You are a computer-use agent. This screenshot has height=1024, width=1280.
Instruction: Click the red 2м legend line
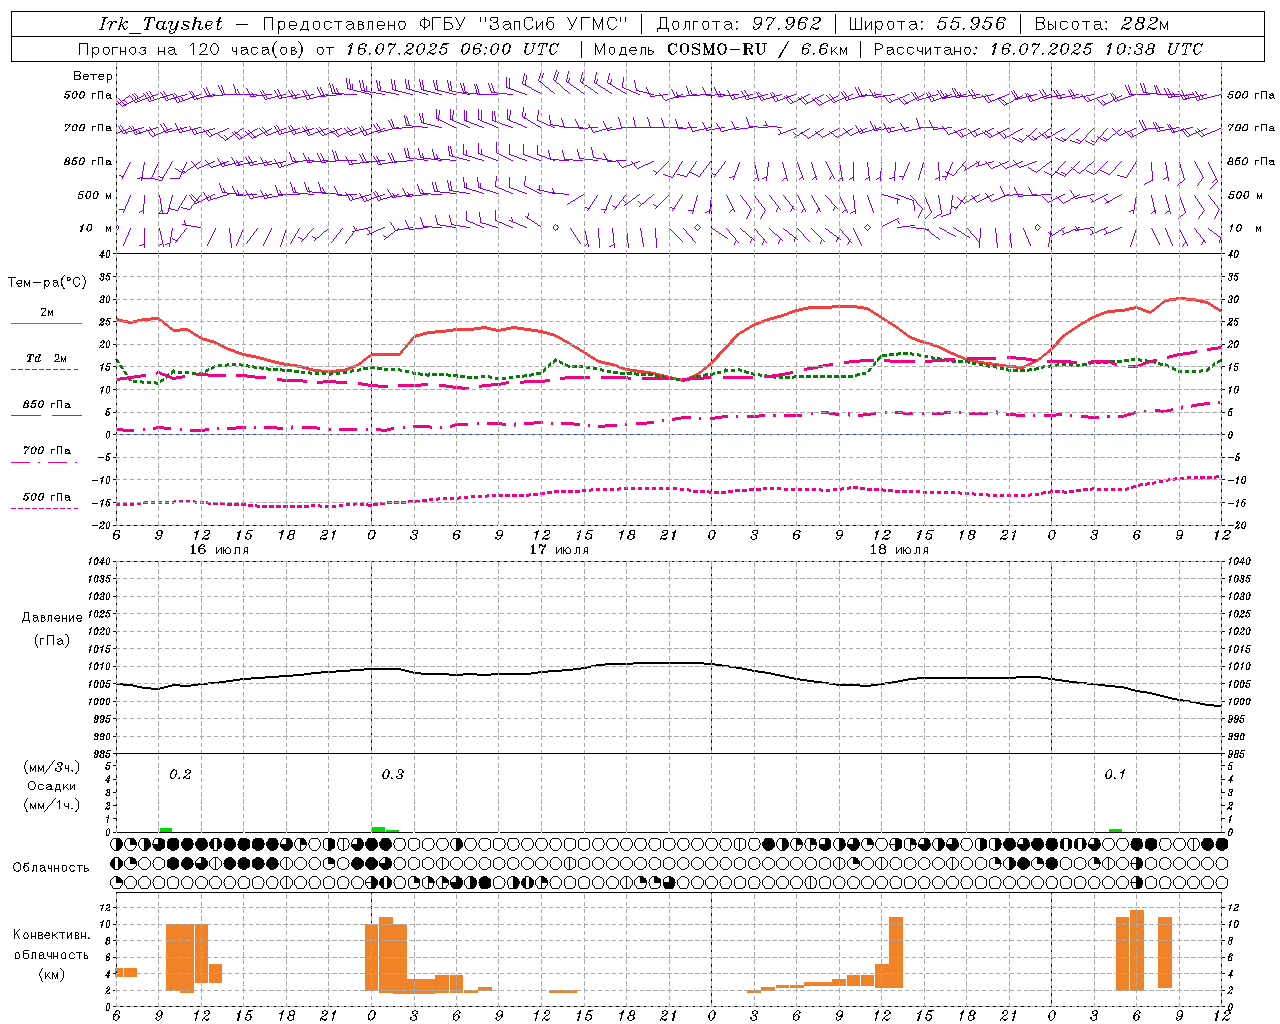[x=46, y=324]
